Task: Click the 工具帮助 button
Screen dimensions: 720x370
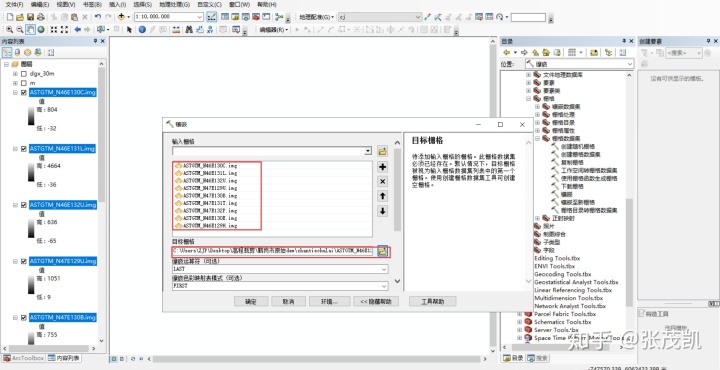Action: [x=433, y=302]
